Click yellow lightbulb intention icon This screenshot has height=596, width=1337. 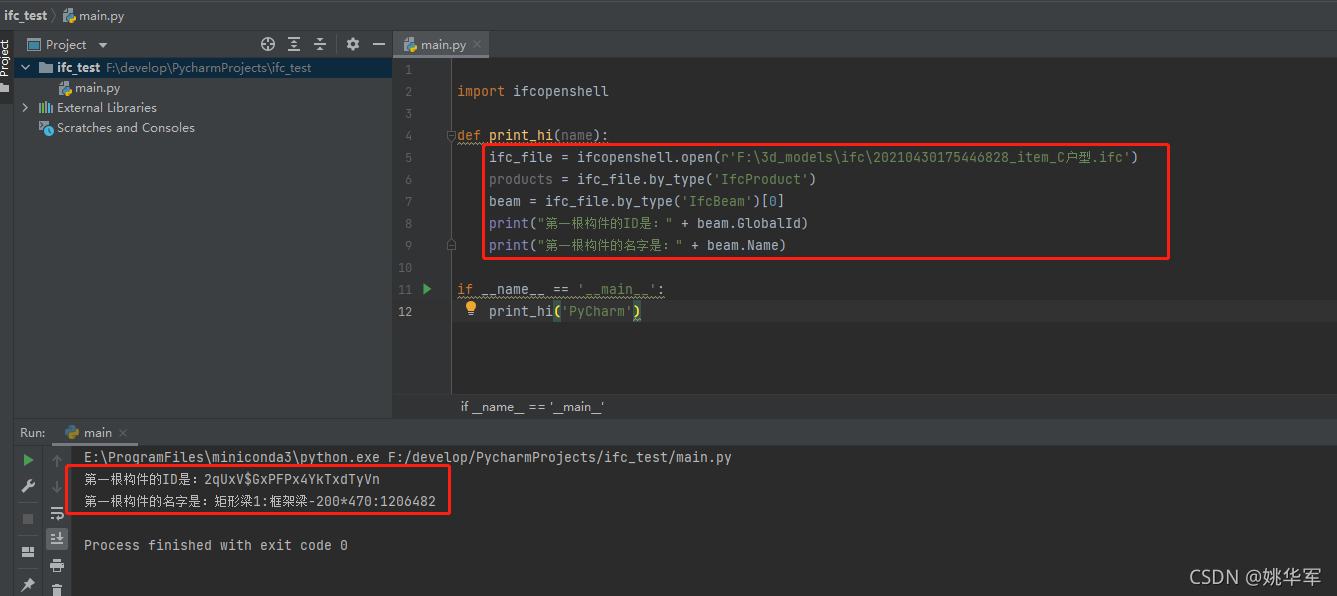471,310
